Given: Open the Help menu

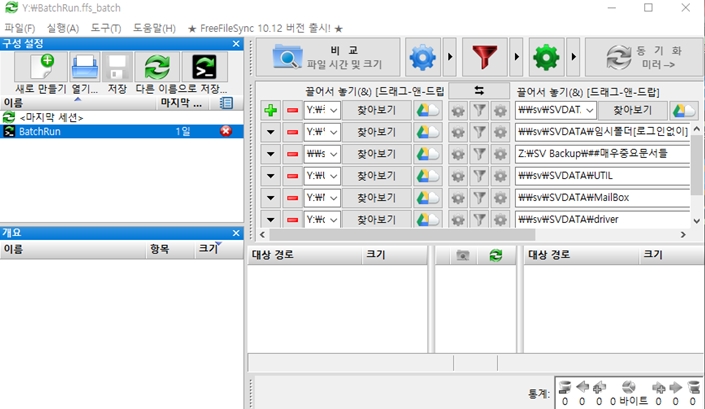Looking at the screenshot, I should click(x=154, y=28).
